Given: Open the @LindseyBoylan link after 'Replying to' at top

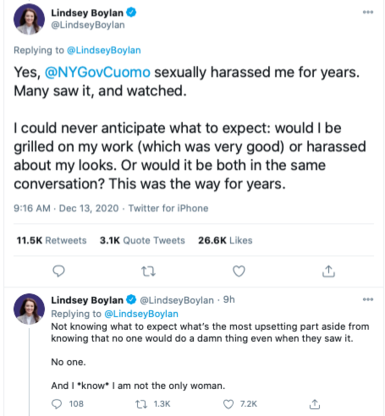Looking at the screenshot, I should click(x=104, y=50).
